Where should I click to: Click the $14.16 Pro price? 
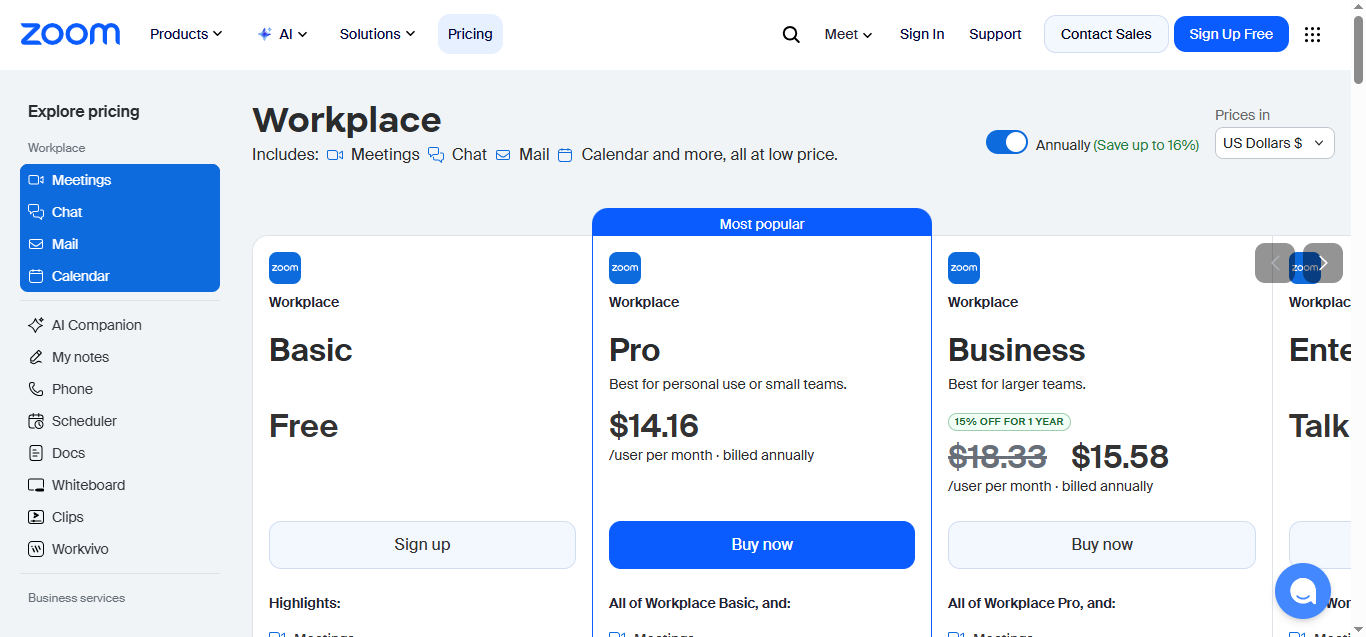click(x=654, y=426)
